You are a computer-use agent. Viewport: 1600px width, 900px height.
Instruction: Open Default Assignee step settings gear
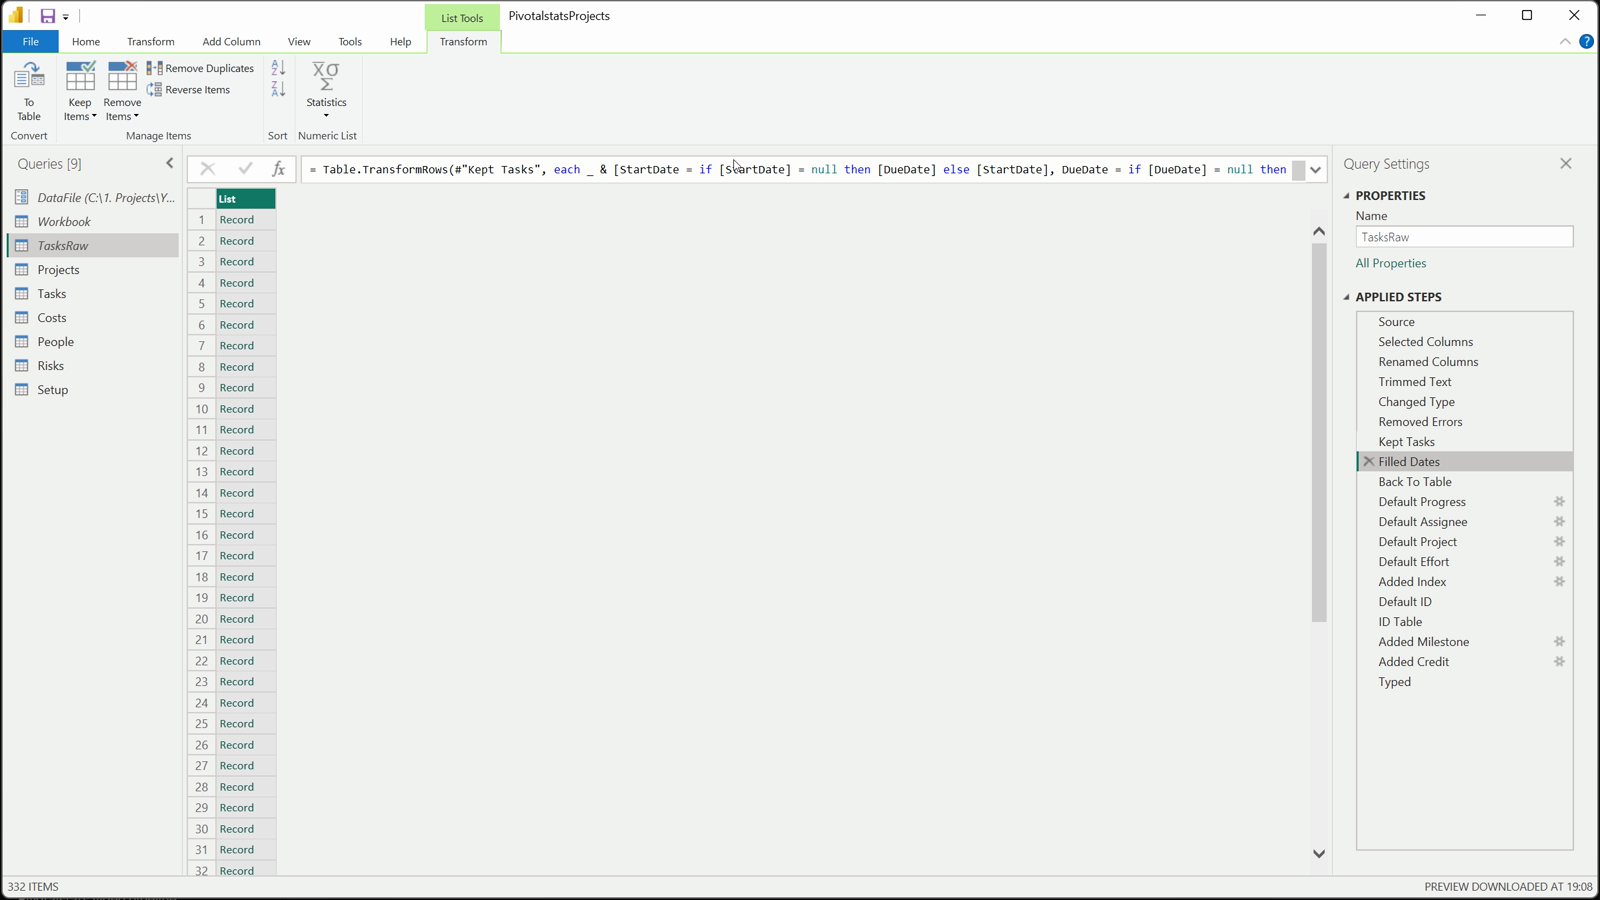[x=1559, y=522]
